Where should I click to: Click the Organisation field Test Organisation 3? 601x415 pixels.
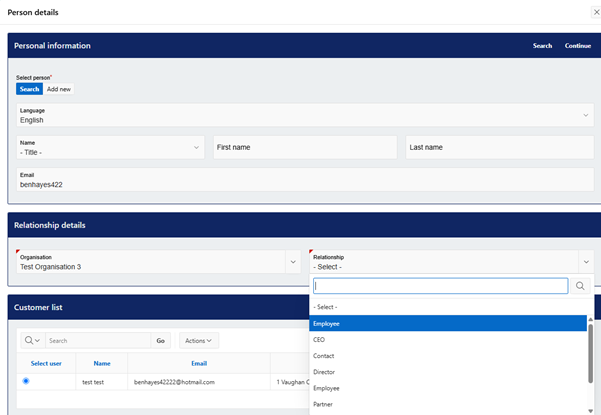coord(151,262)
